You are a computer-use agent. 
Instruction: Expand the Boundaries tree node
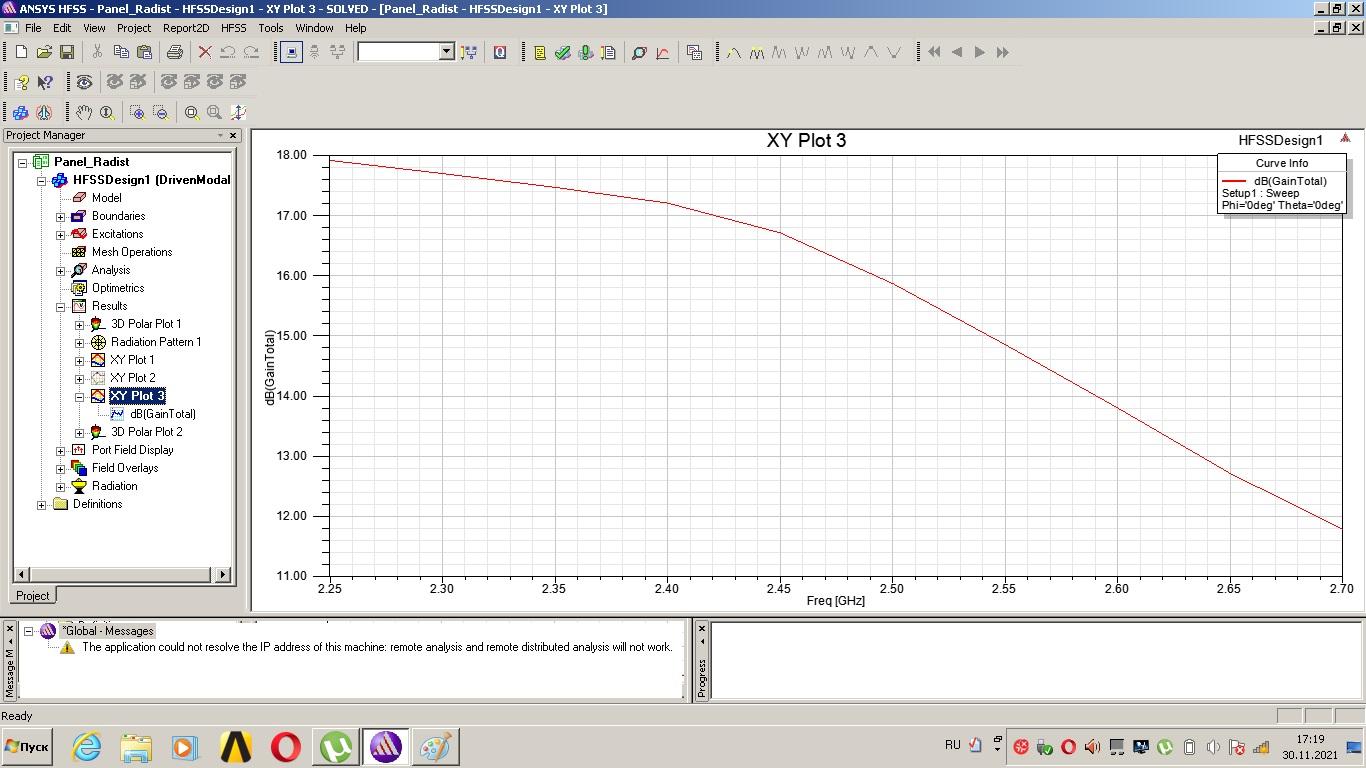61,217
